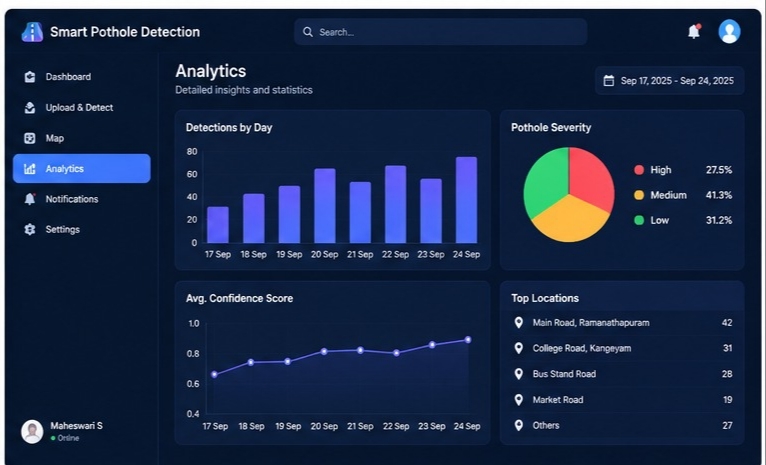
Task: Select the Analytics menu item
Action: click(x=82, y=169)
